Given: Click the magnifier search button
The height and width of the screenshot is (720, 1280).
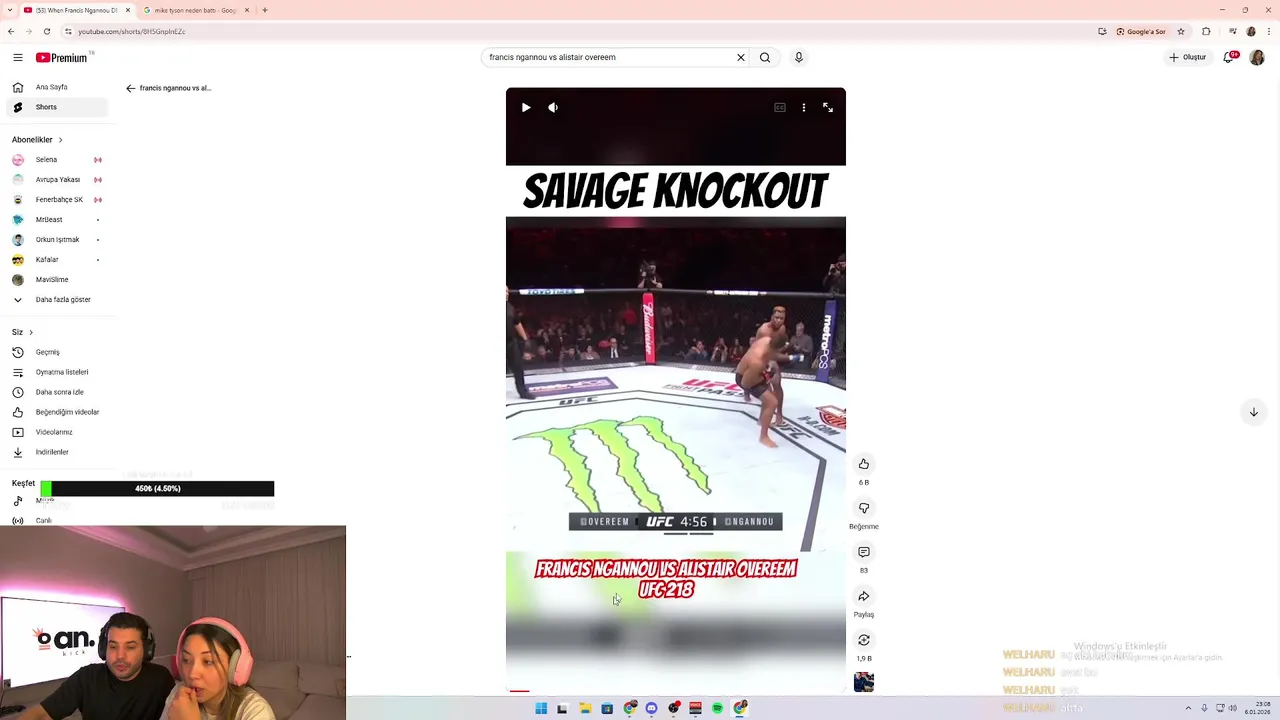Looking at the screenshot, I should pyautogui.click(x=765, y=57).
